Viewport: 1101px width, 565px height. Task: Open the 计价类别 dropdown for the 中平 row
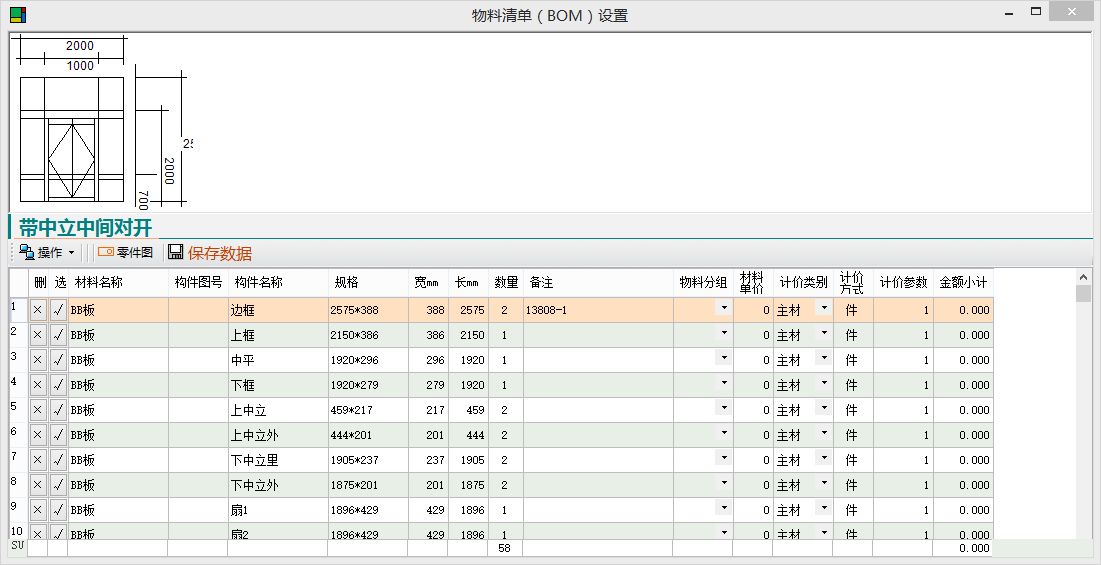point(823,358)
